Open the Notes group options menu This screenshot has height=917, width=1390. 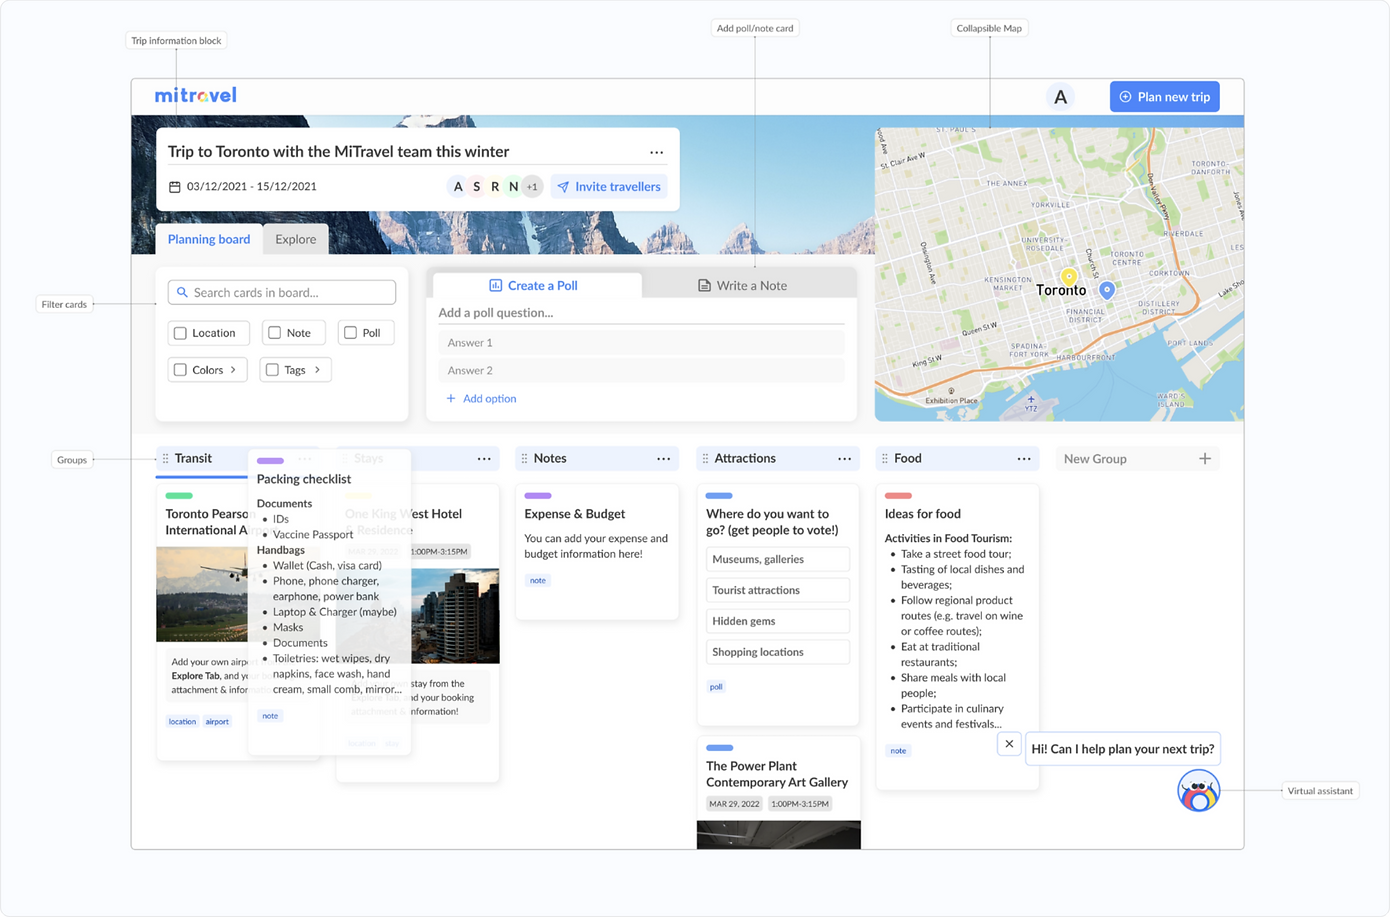663,459
